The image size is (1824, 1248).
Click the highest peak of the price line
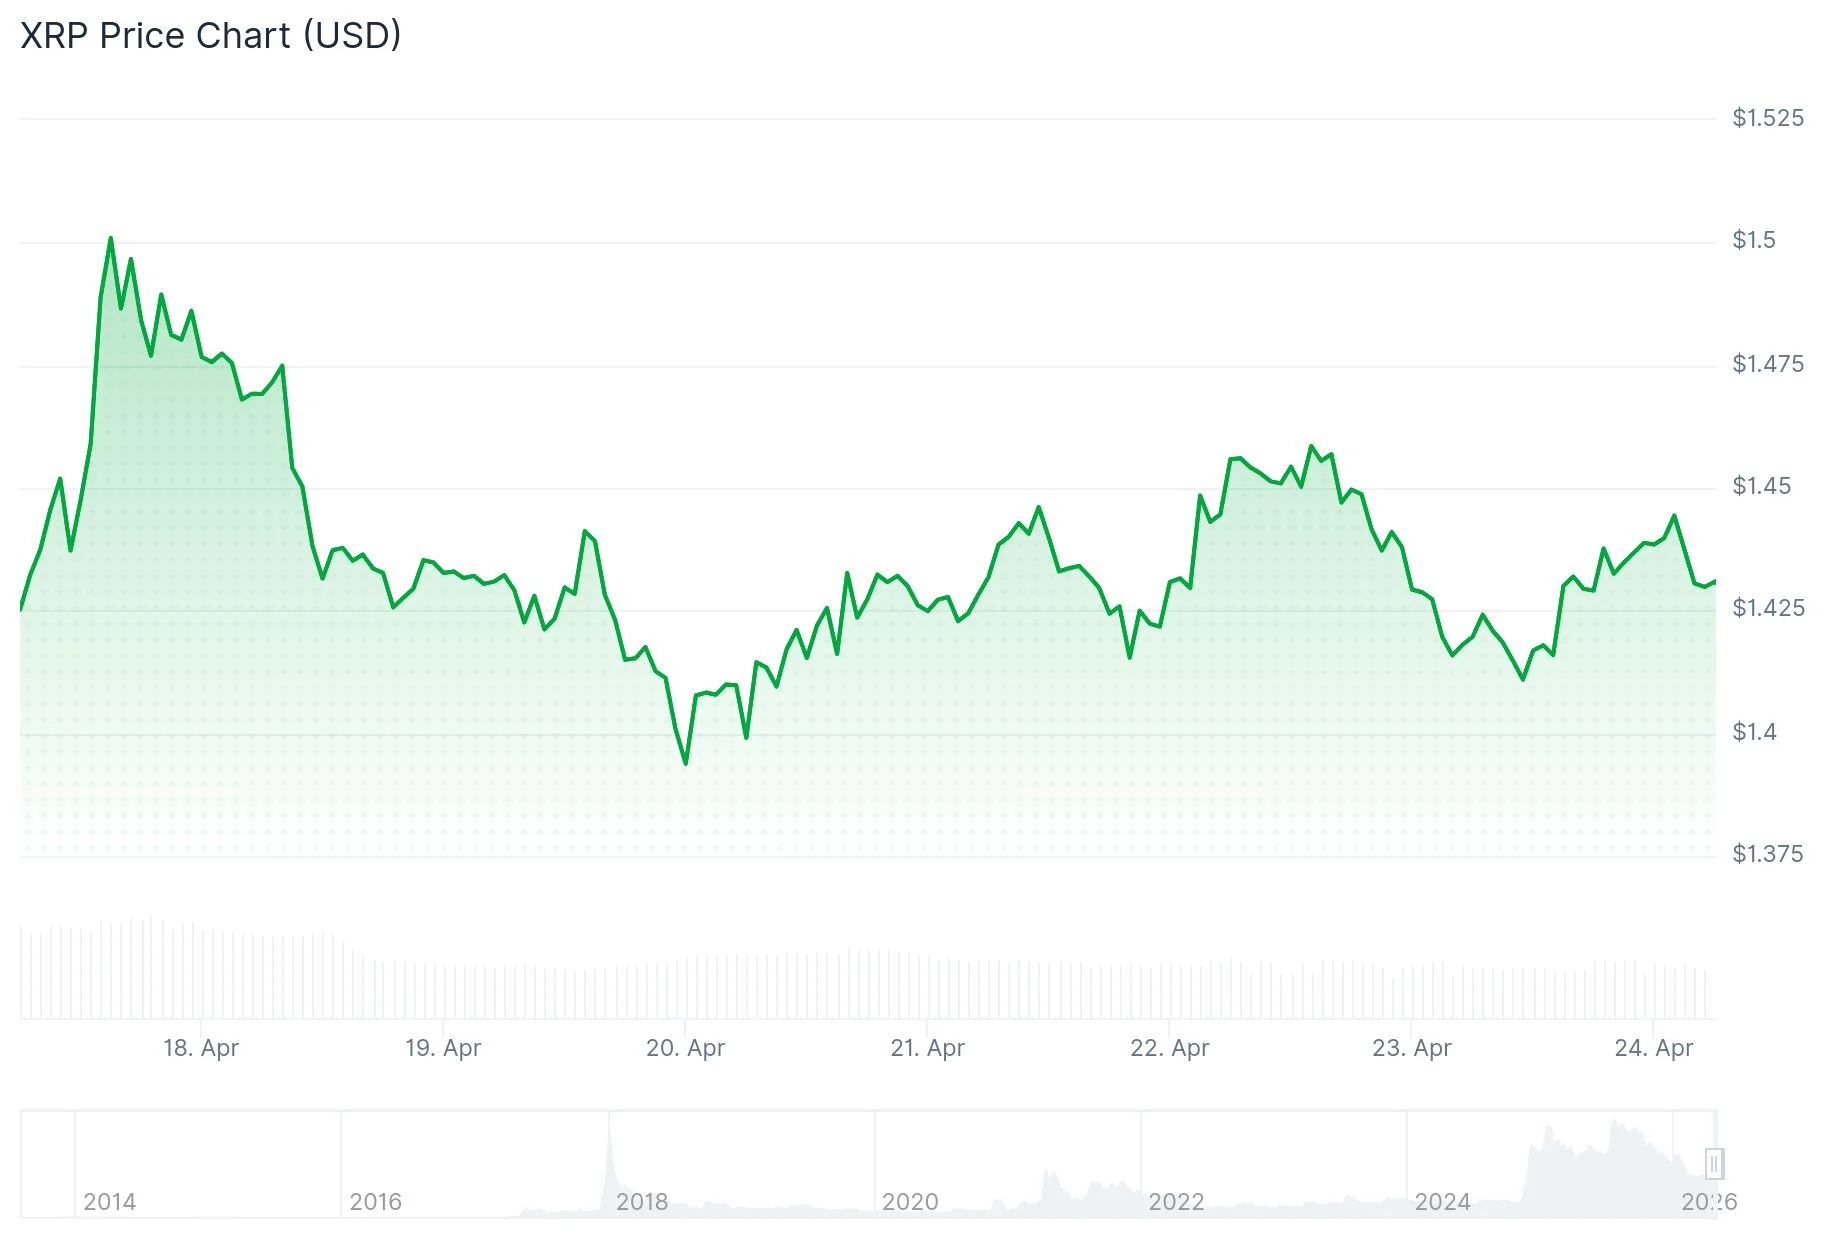coord(110,238)
